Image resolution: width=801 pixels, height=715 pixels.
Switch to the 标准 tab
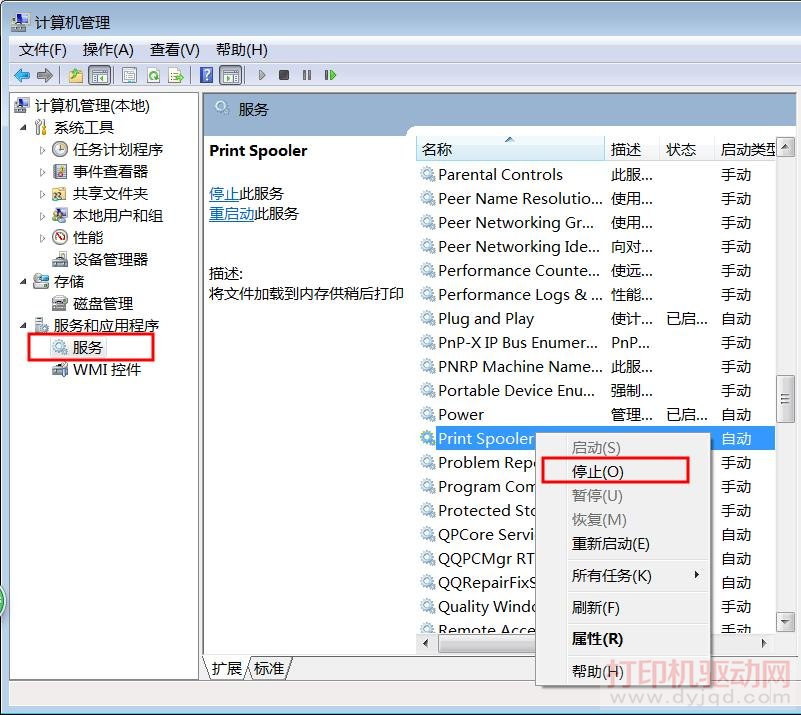pyautogui.click(x=269, y=669)
